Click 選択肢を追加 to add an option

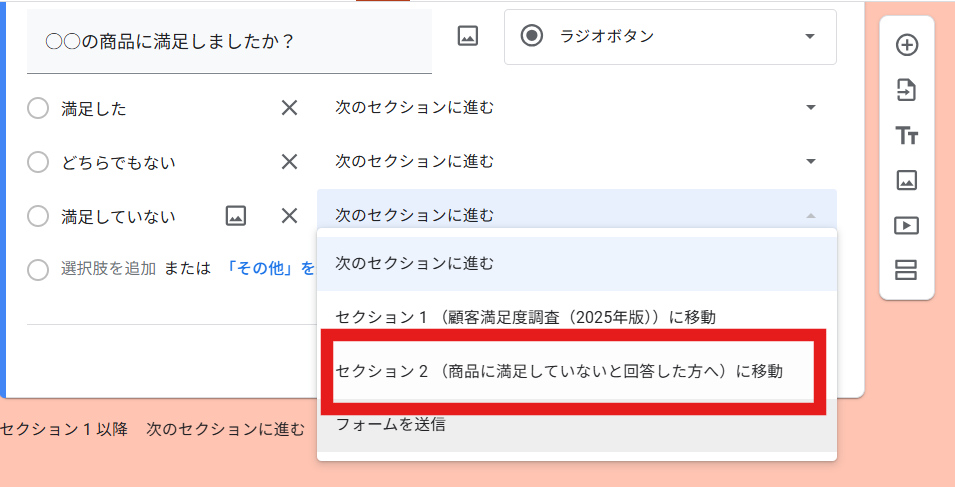pyautogui.click(x=108, y=268)
